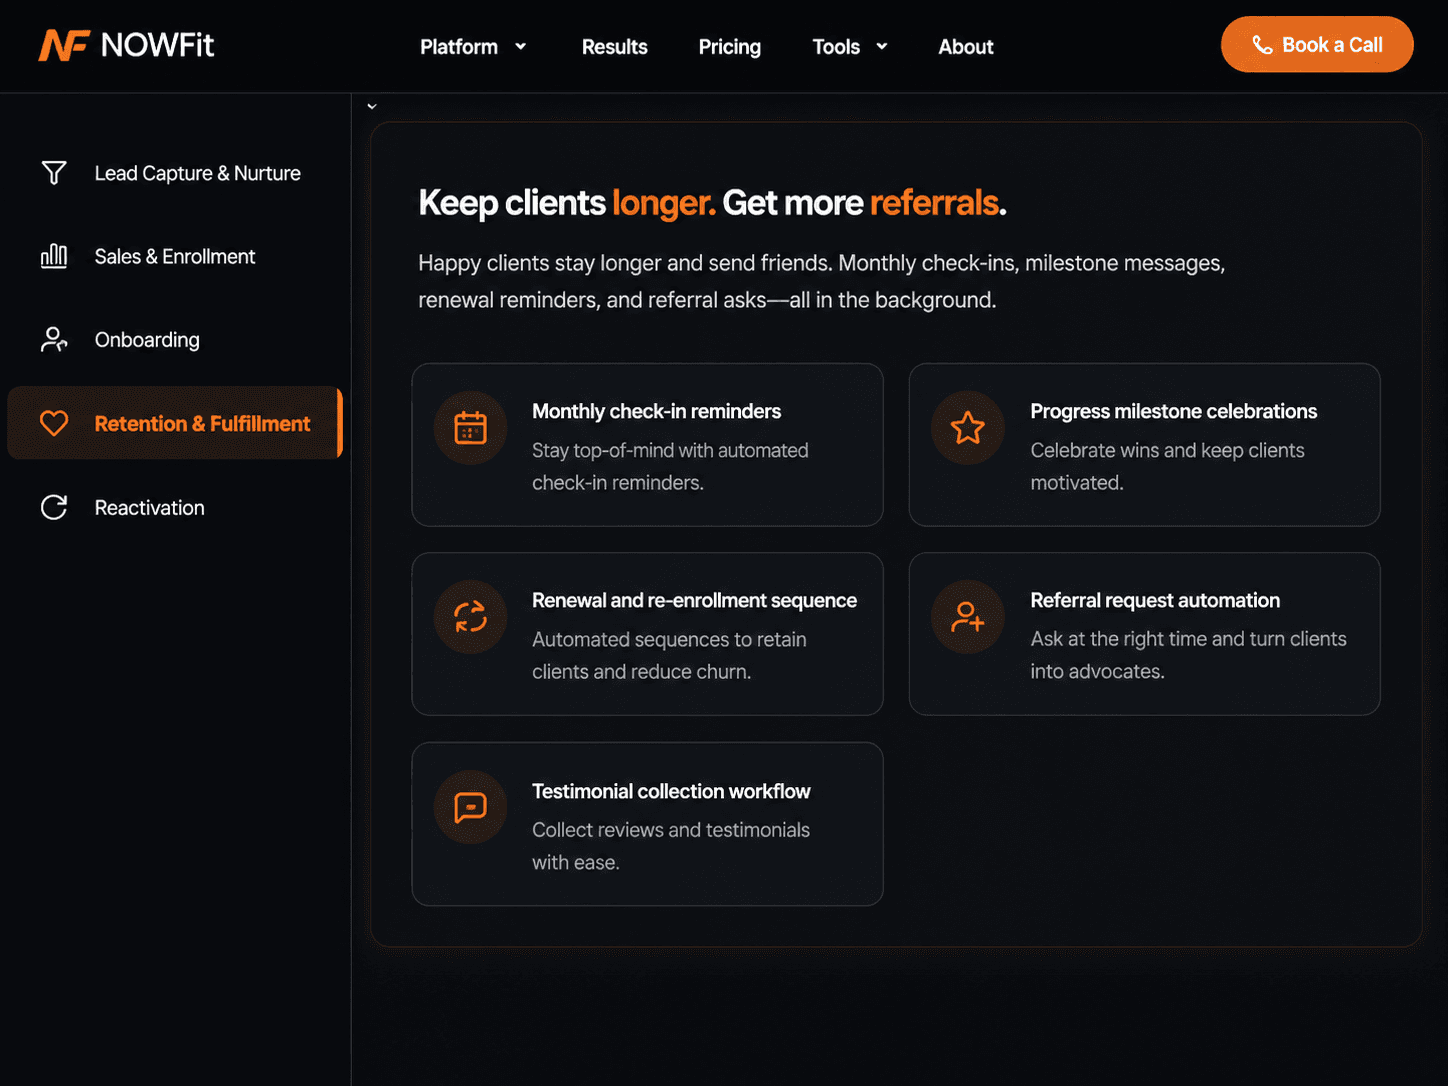Click the funnel icon for Lead Capture
The height and width of the screenshot is (1086, 1448).
[54, 173]
